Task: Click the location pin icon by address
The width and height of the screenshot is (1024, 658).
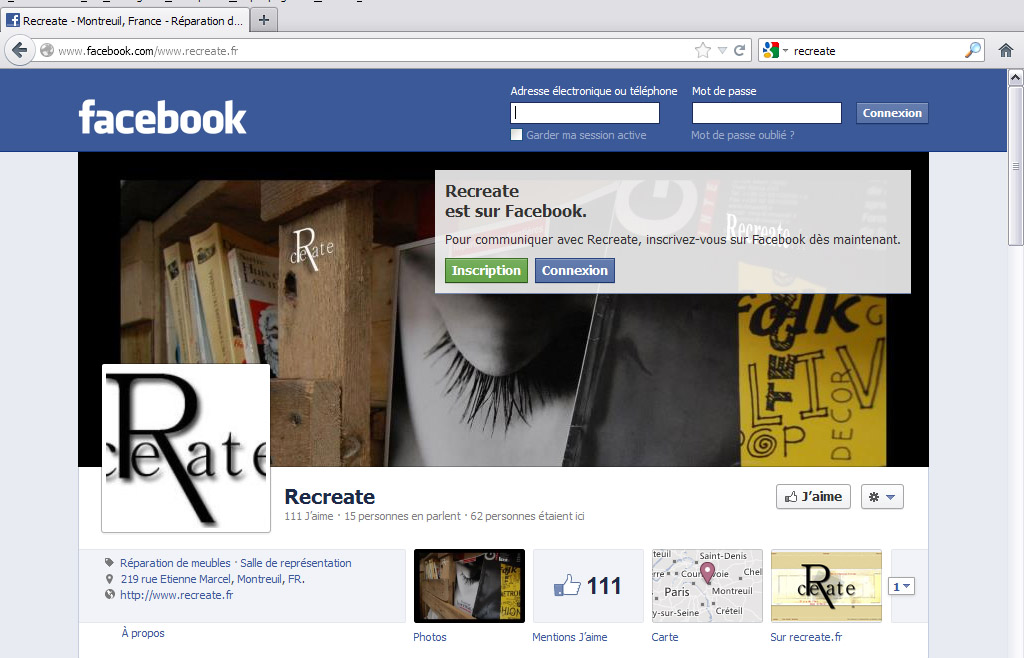Action: tap(109, 578)
